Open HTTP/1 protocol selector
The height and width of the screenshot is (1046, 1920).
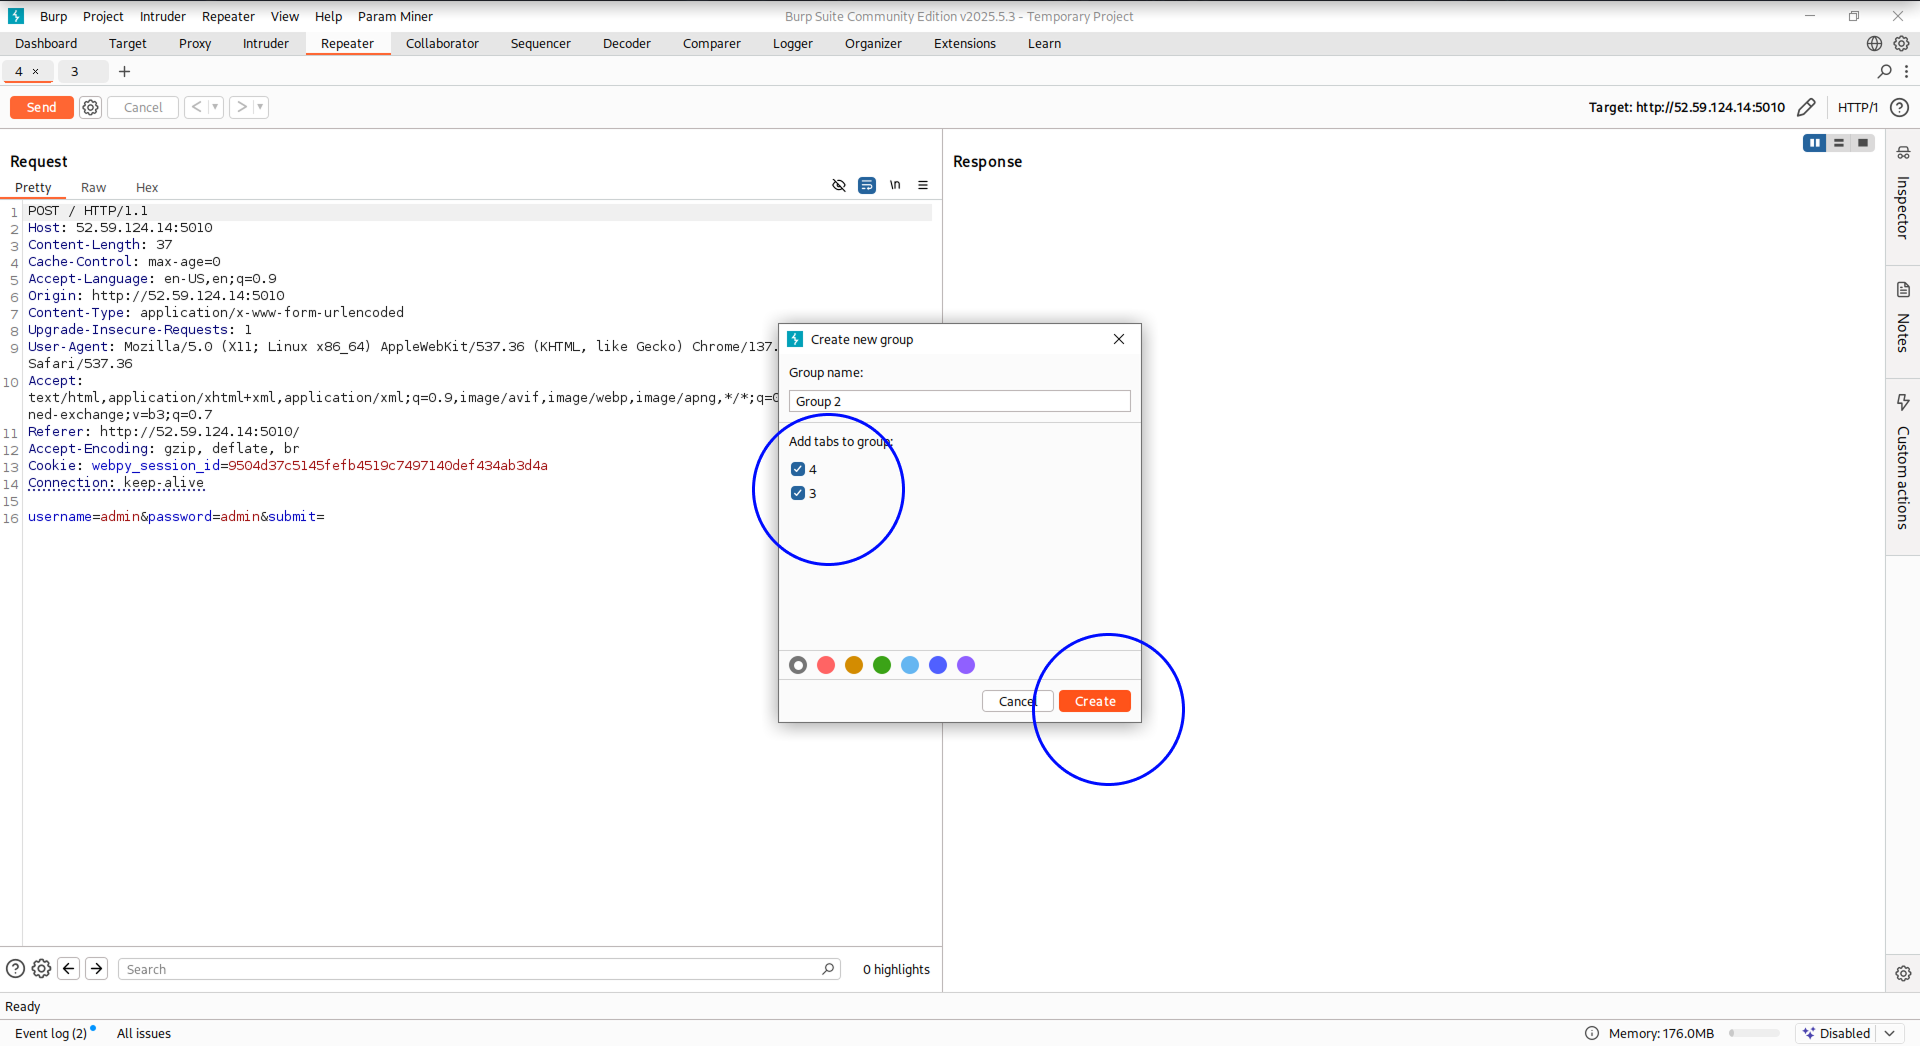1858,107
